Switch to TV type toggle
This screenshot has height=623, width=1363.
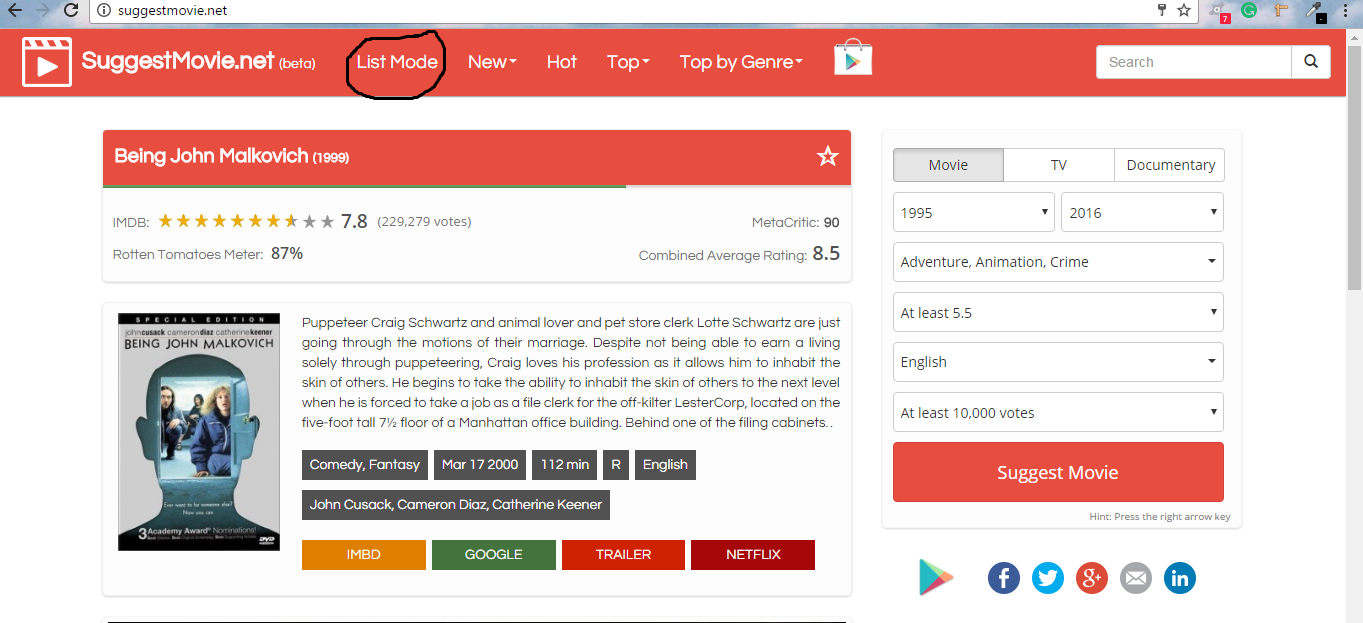[1058, 165]
